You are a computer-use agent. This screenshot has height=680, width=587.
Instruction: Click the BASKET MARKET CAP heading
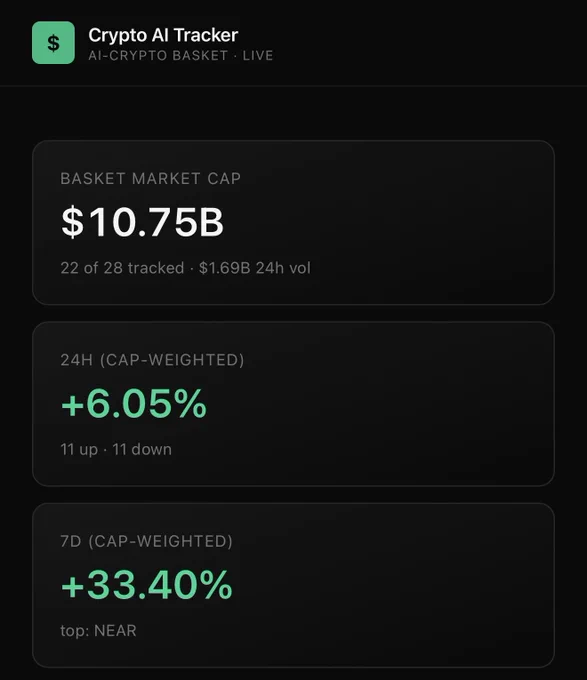pyautogui.click(x=150, y=178)
